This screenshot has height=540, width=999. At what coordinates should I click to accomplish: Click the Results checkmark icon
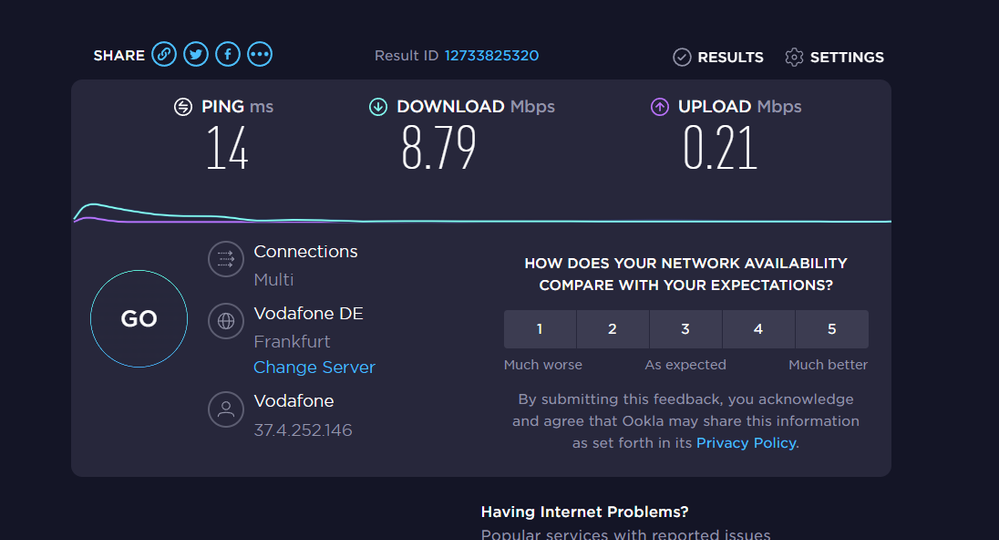point(682,57)
